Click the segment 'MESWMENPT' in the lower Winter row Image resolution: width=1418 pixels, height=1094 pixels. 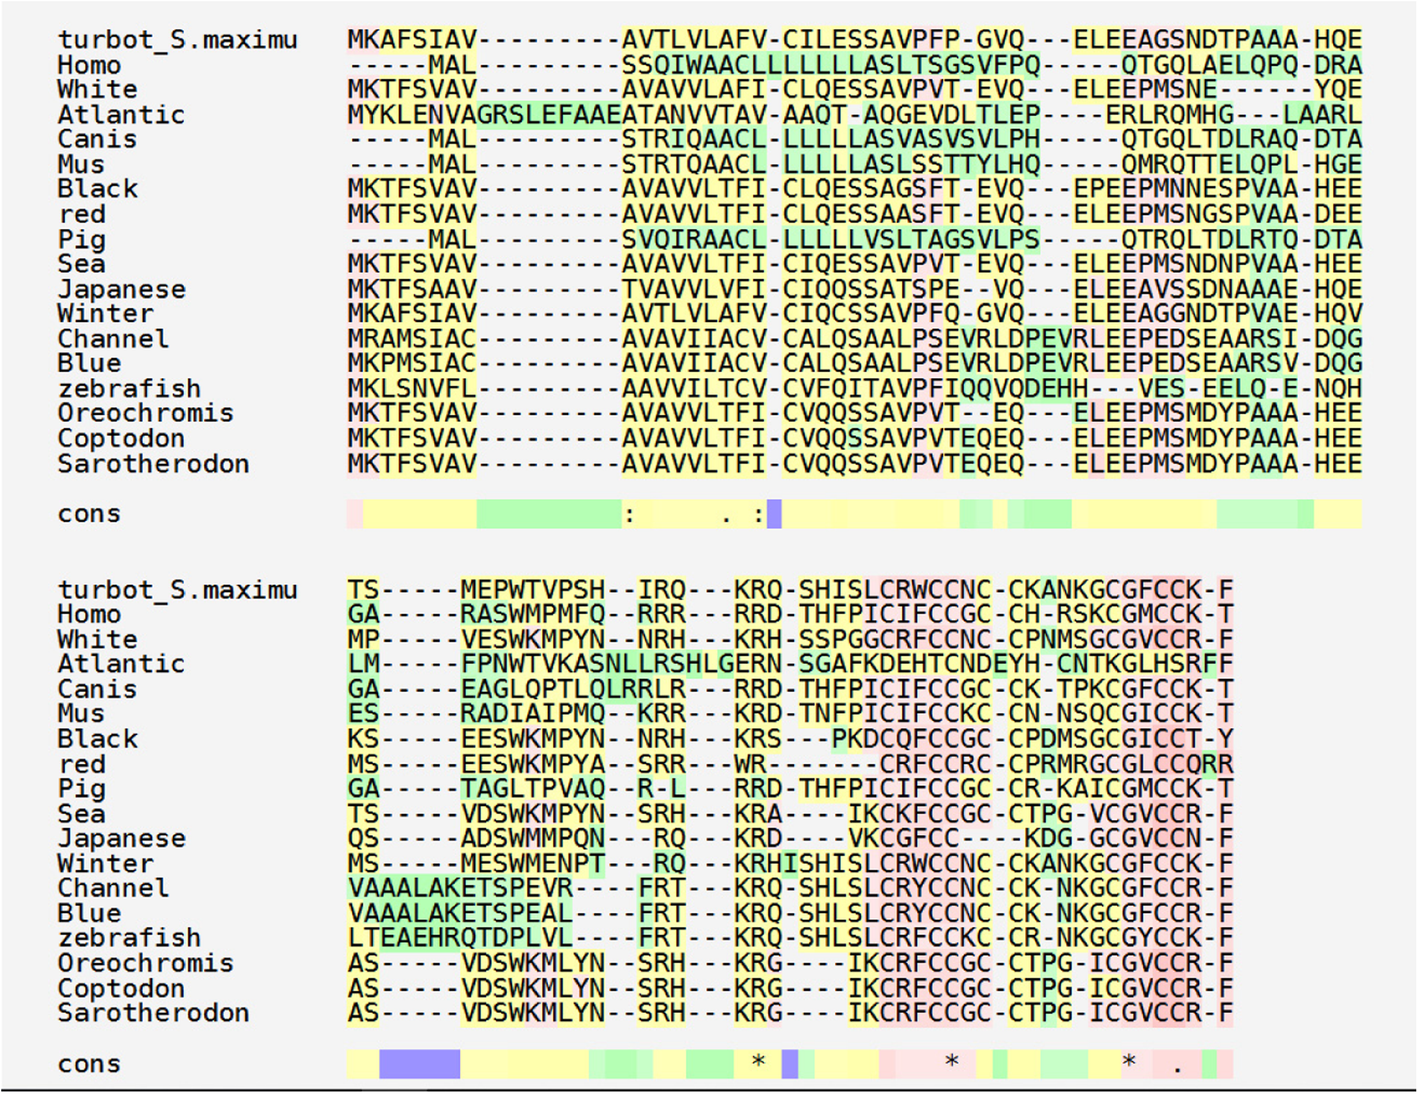tap(533, 864)
